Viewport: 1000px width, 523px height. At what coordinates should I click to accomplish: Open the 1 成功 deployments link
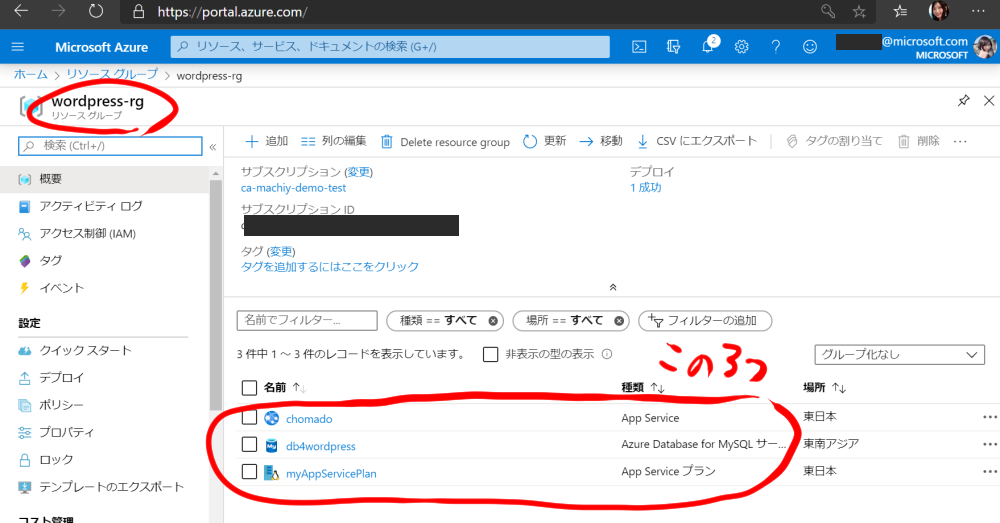click(x=645, y=188)
